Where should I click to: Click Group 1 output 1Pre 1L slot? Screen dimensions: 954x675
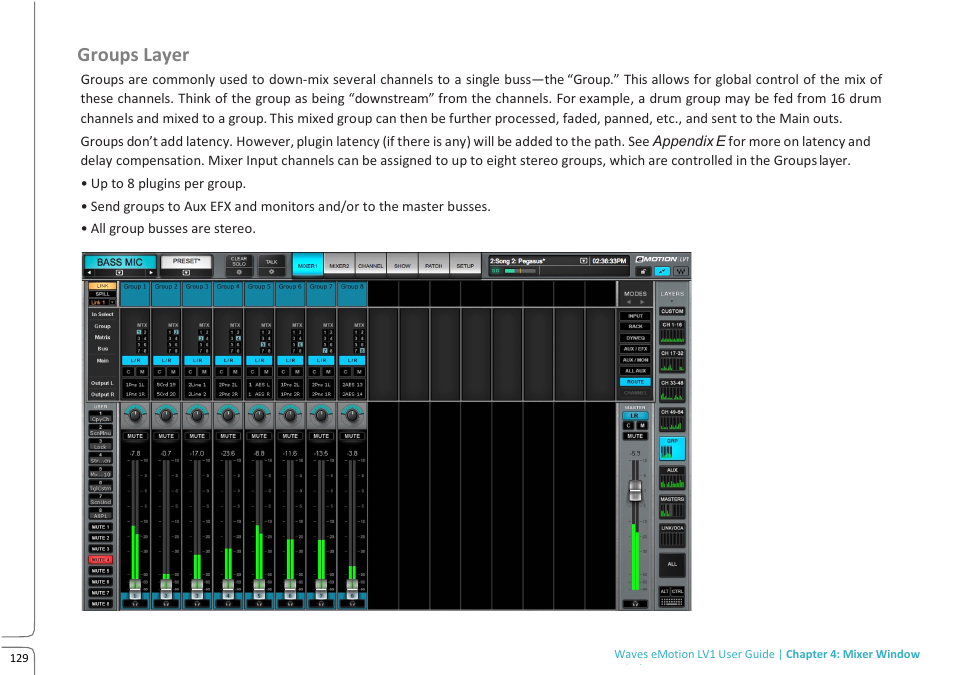(x=135, y=385)
